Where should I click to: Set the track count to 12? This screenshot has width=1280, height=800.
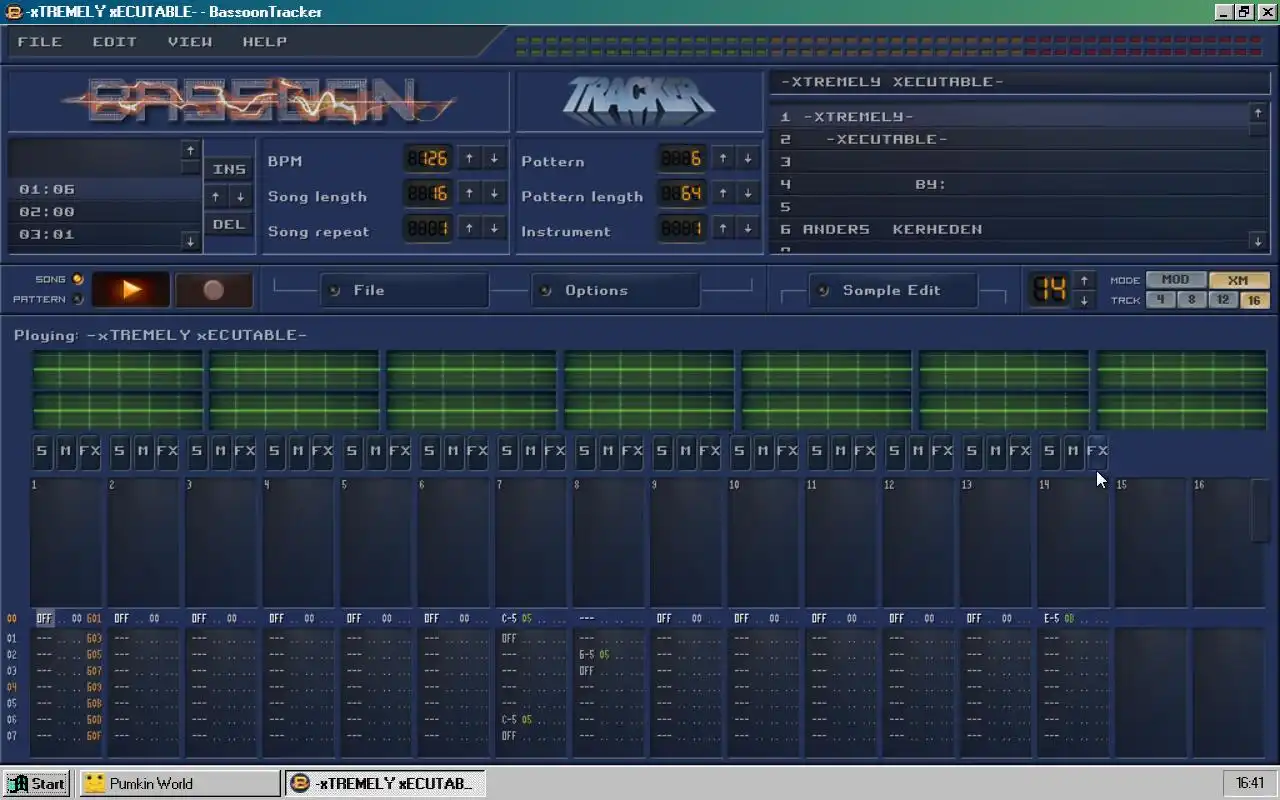click(x=1223, y=300)
